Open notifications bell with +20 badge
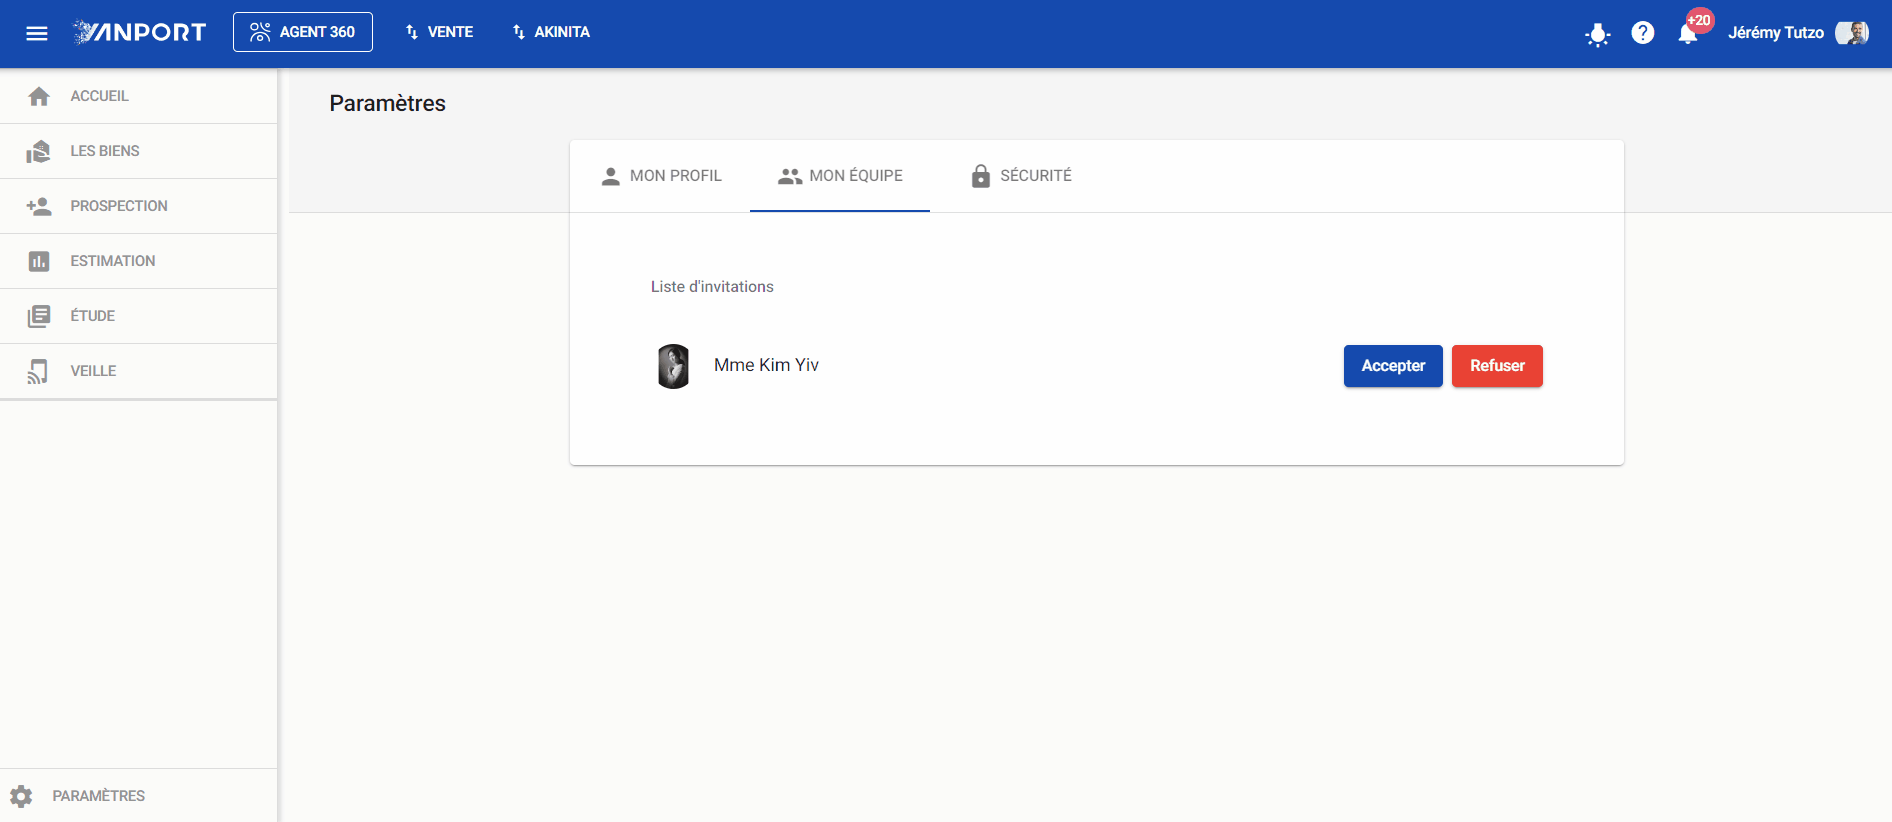 click(x=1689, y=33)
